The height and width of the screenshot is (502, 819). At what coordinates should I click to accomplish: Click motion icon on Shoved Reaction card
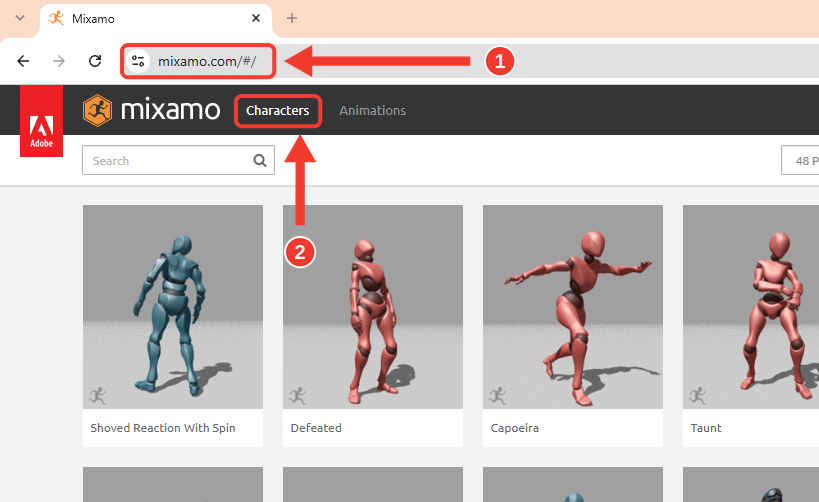[x=98, y=396]
